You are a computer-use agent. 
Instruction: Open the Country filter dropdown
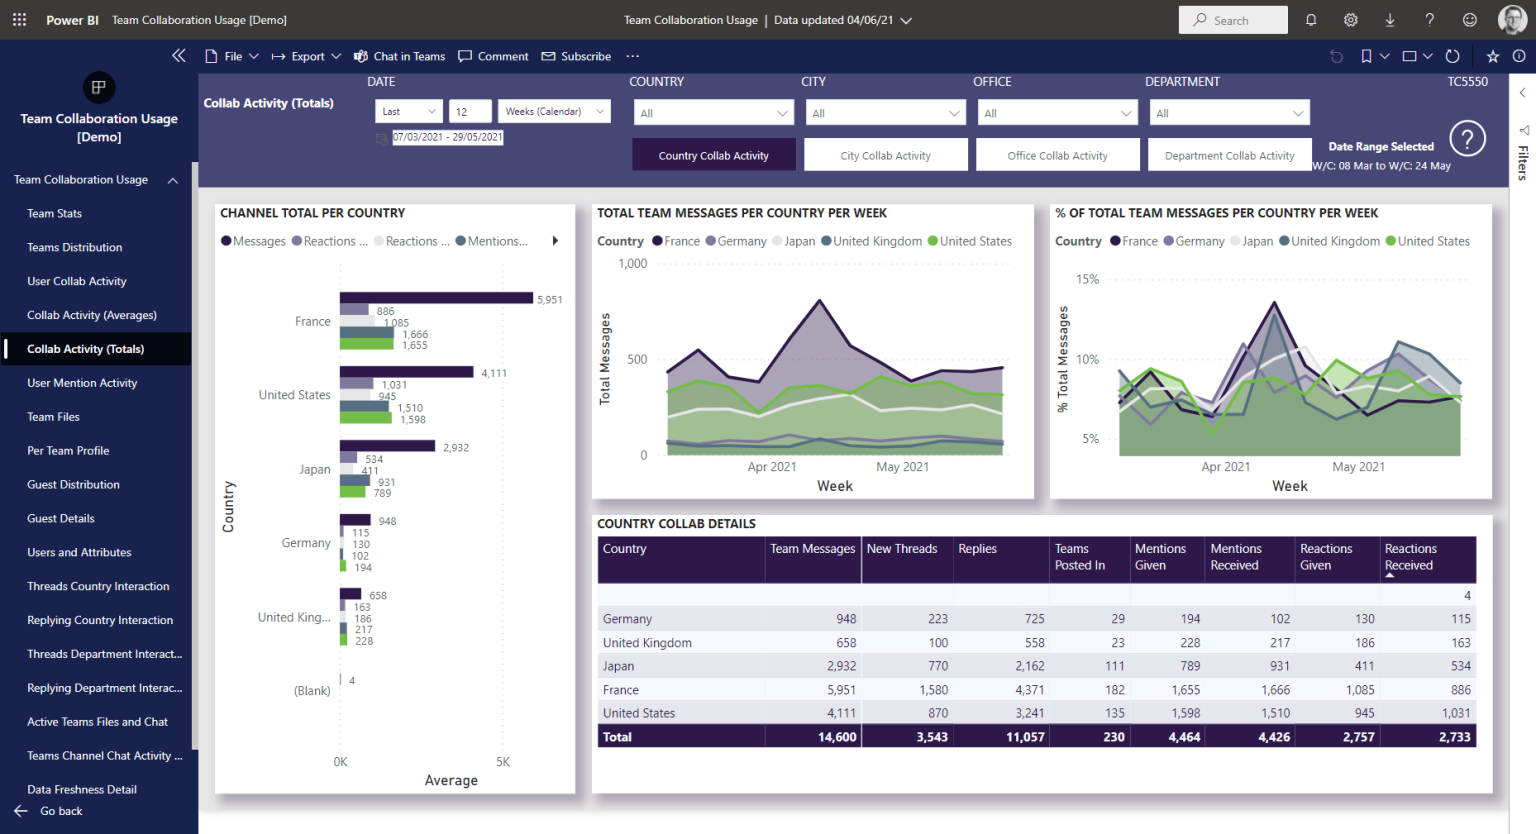[714, 113]
